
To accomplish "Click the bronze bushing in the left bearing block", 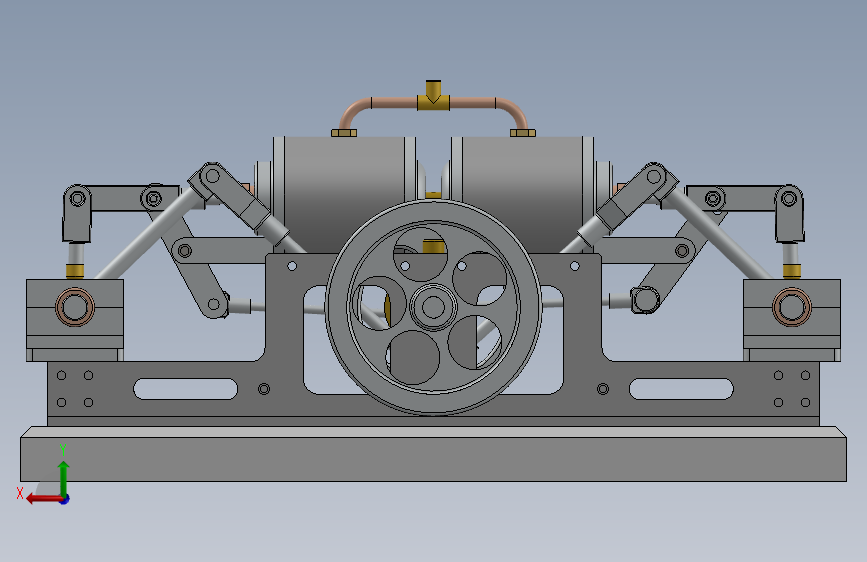I will (x=75, y=306).
